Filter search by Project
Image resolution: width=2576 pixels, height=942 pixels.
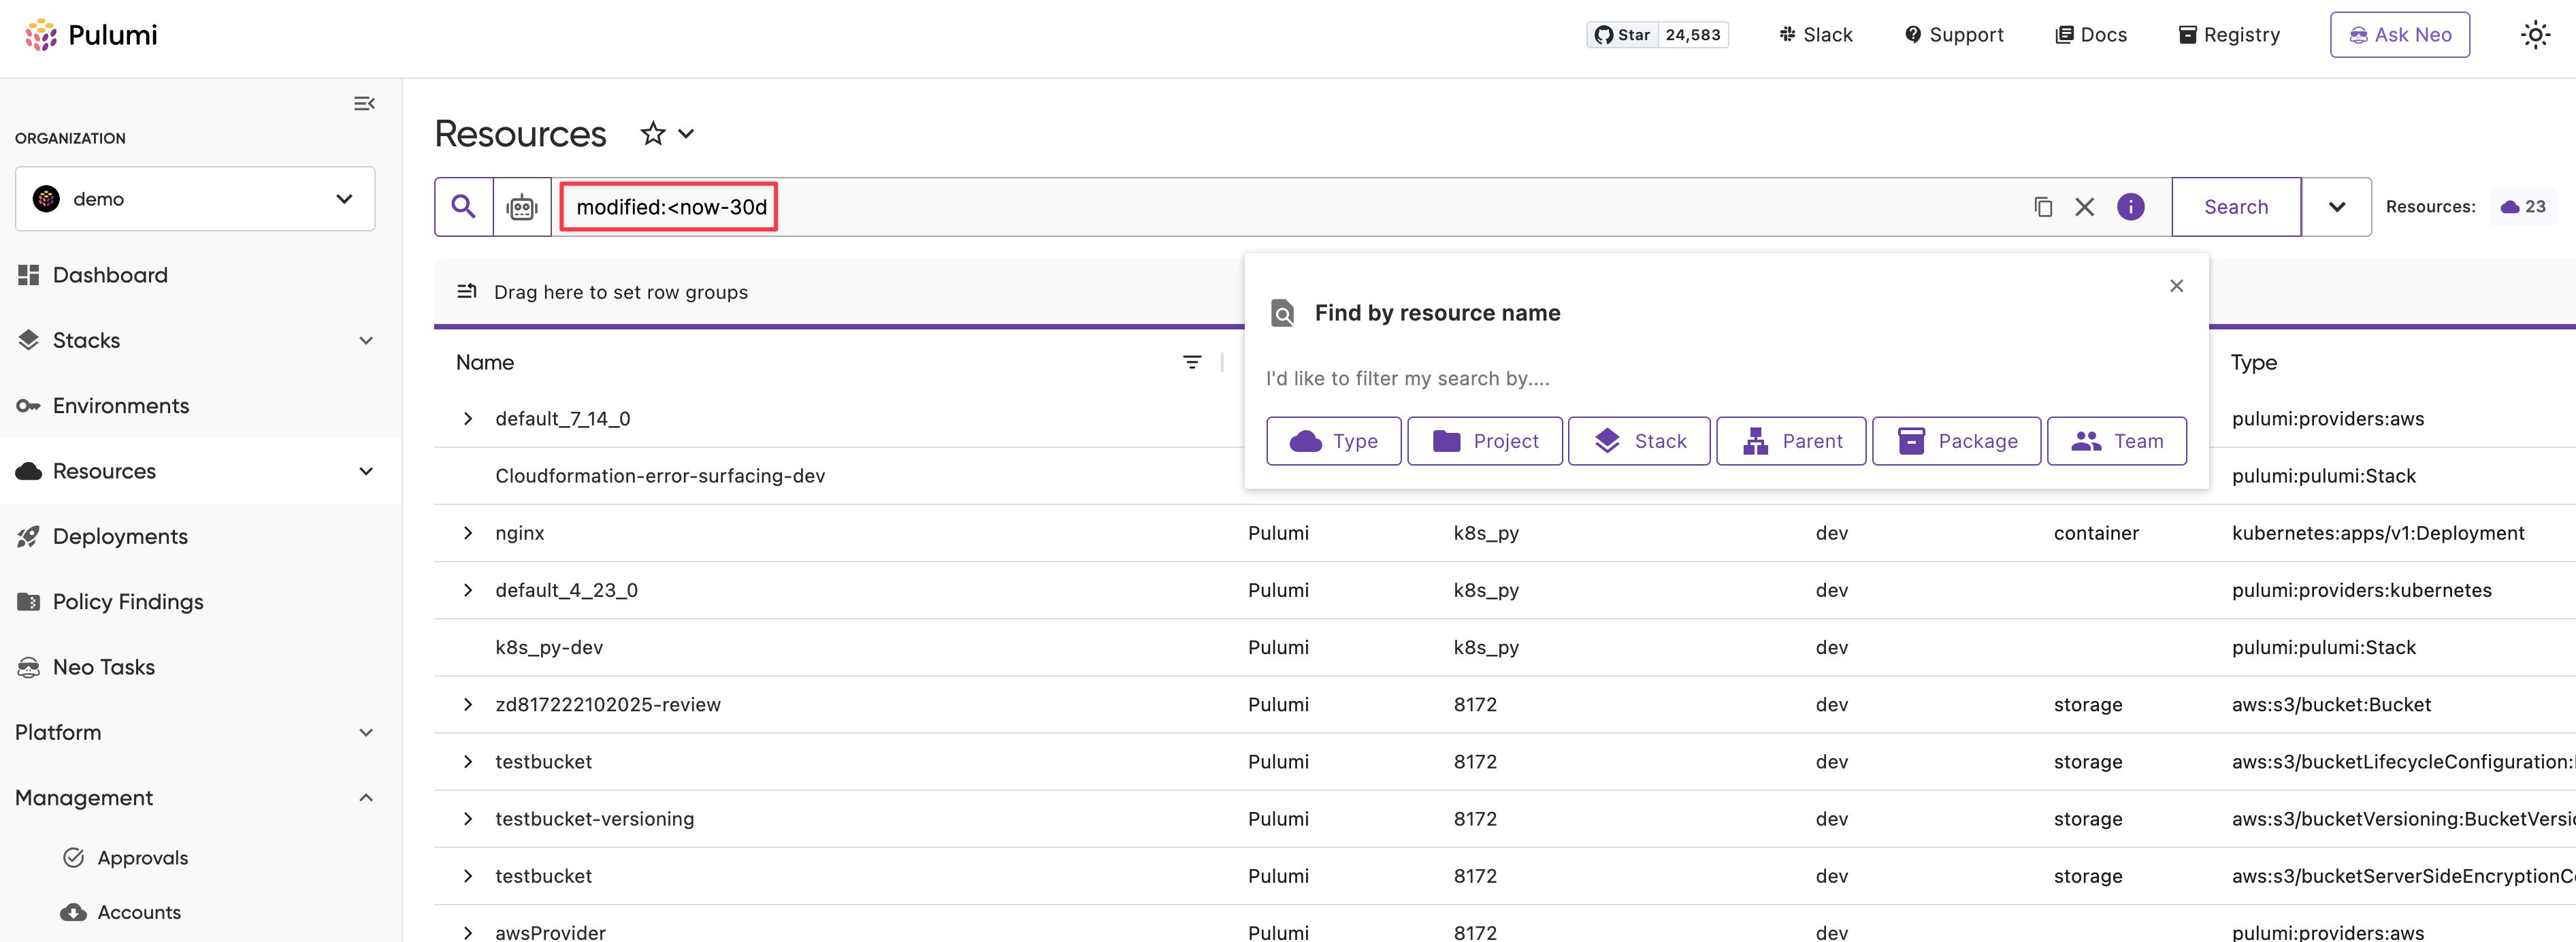[x=1485, y=441]
